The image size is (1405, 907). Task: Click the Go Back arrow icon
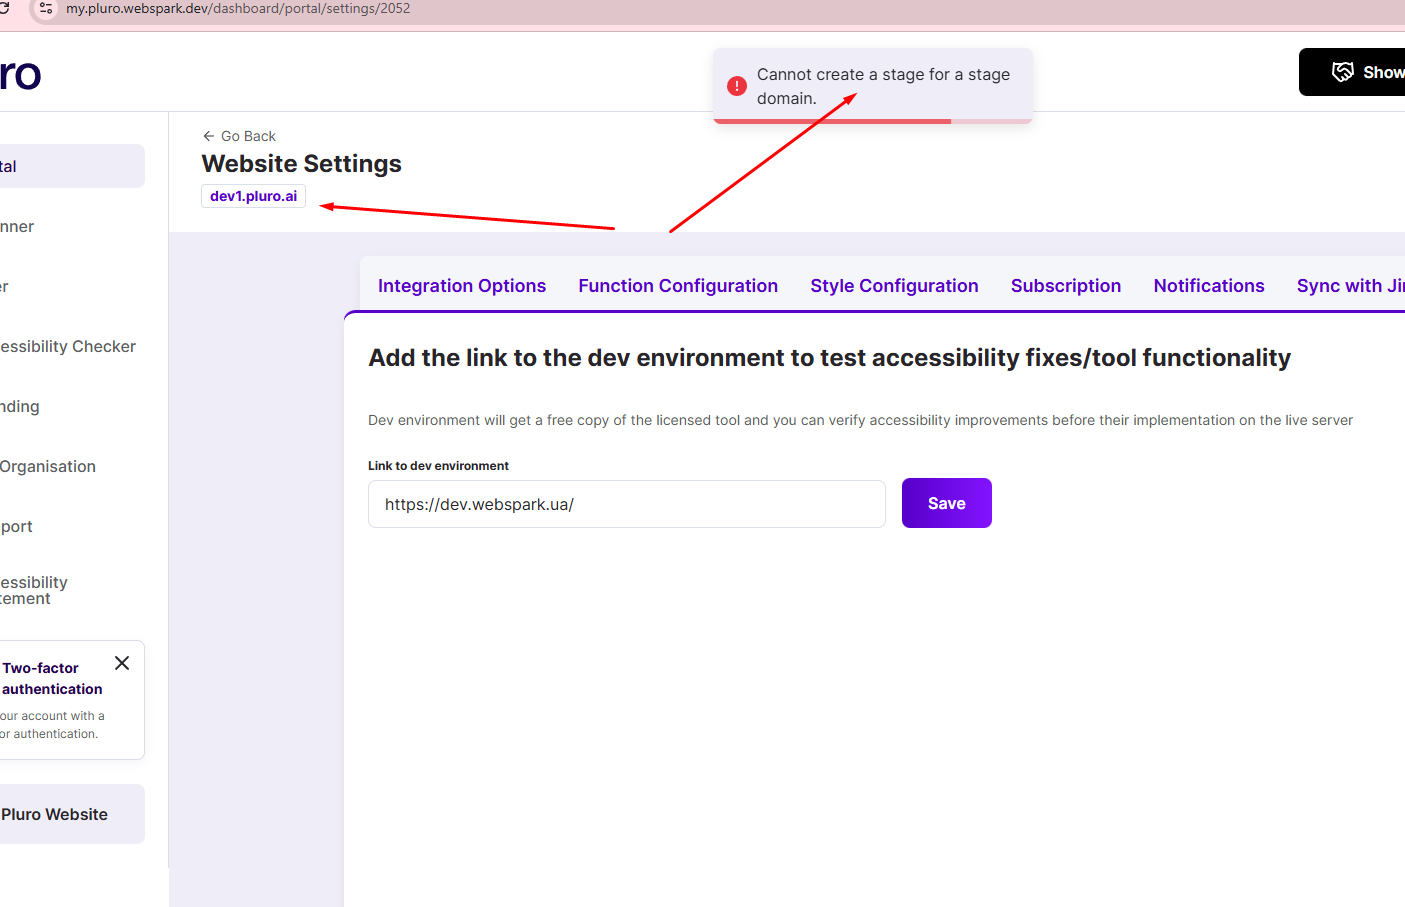point(208,136)
